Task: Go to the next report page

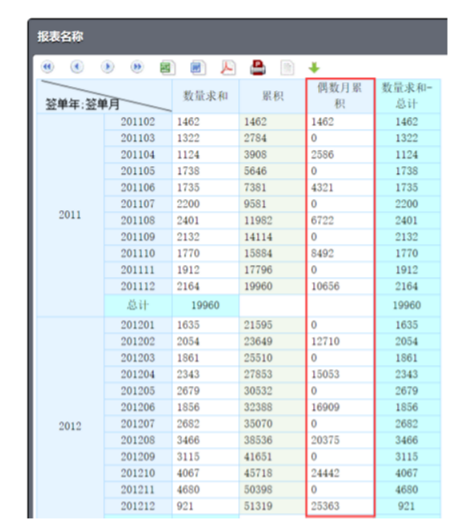Action: (107, 67)
